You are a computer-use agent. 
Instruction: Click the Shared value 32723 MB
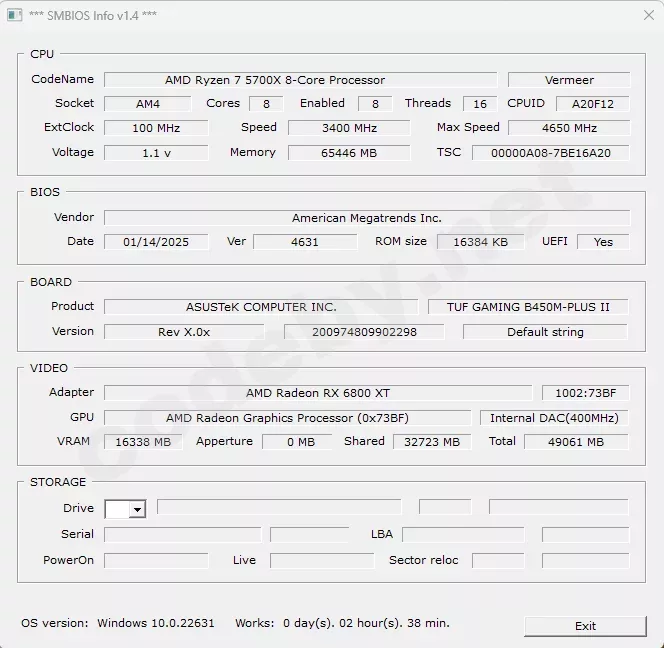[432, 442]
